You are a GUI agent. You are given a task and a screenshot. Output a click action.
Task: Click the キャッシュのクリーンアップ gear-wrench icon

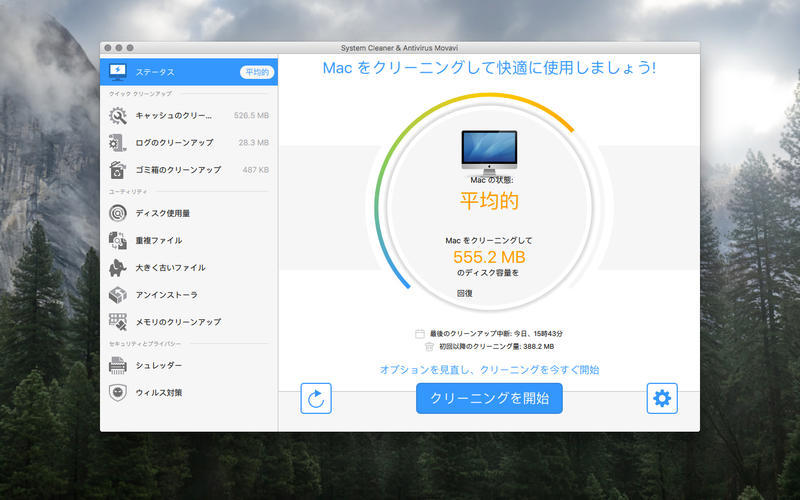click(x=118, y=116)
